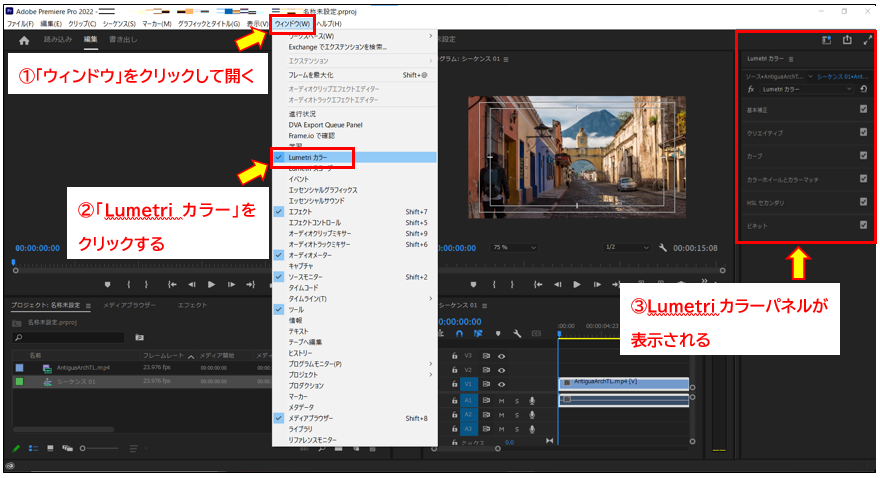Open the 1/2 playback resolution dropdown
880x478 pixels.
pyautogui.click(x=626, y=247)
